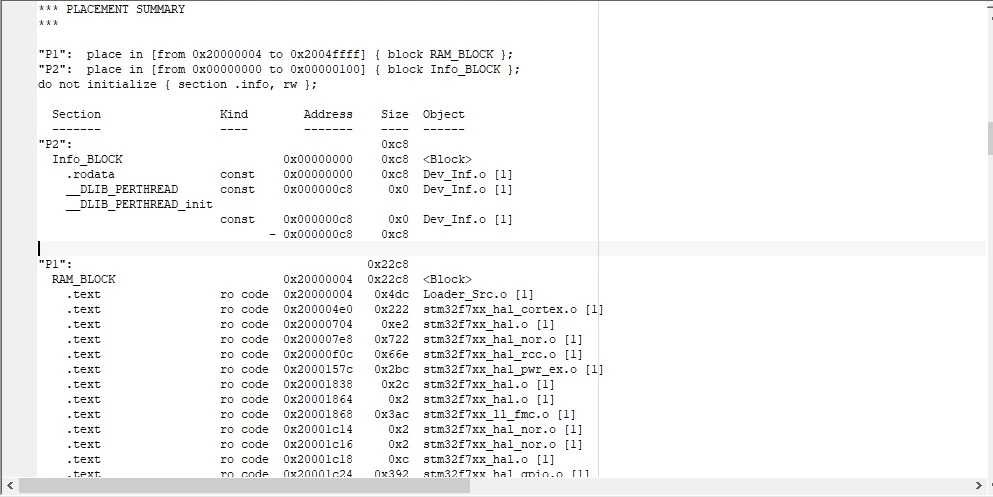
Task: Click the Address column header text
Action: [x=328, y=115]
